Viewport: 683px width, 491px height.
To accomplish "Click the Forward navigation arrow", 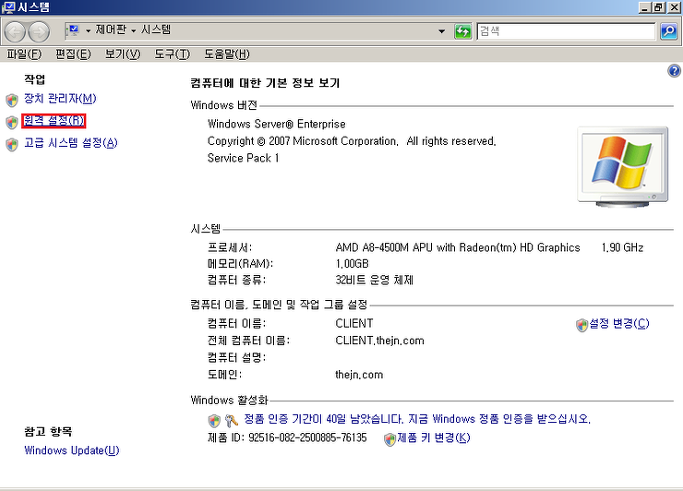I will coord(39,31).
